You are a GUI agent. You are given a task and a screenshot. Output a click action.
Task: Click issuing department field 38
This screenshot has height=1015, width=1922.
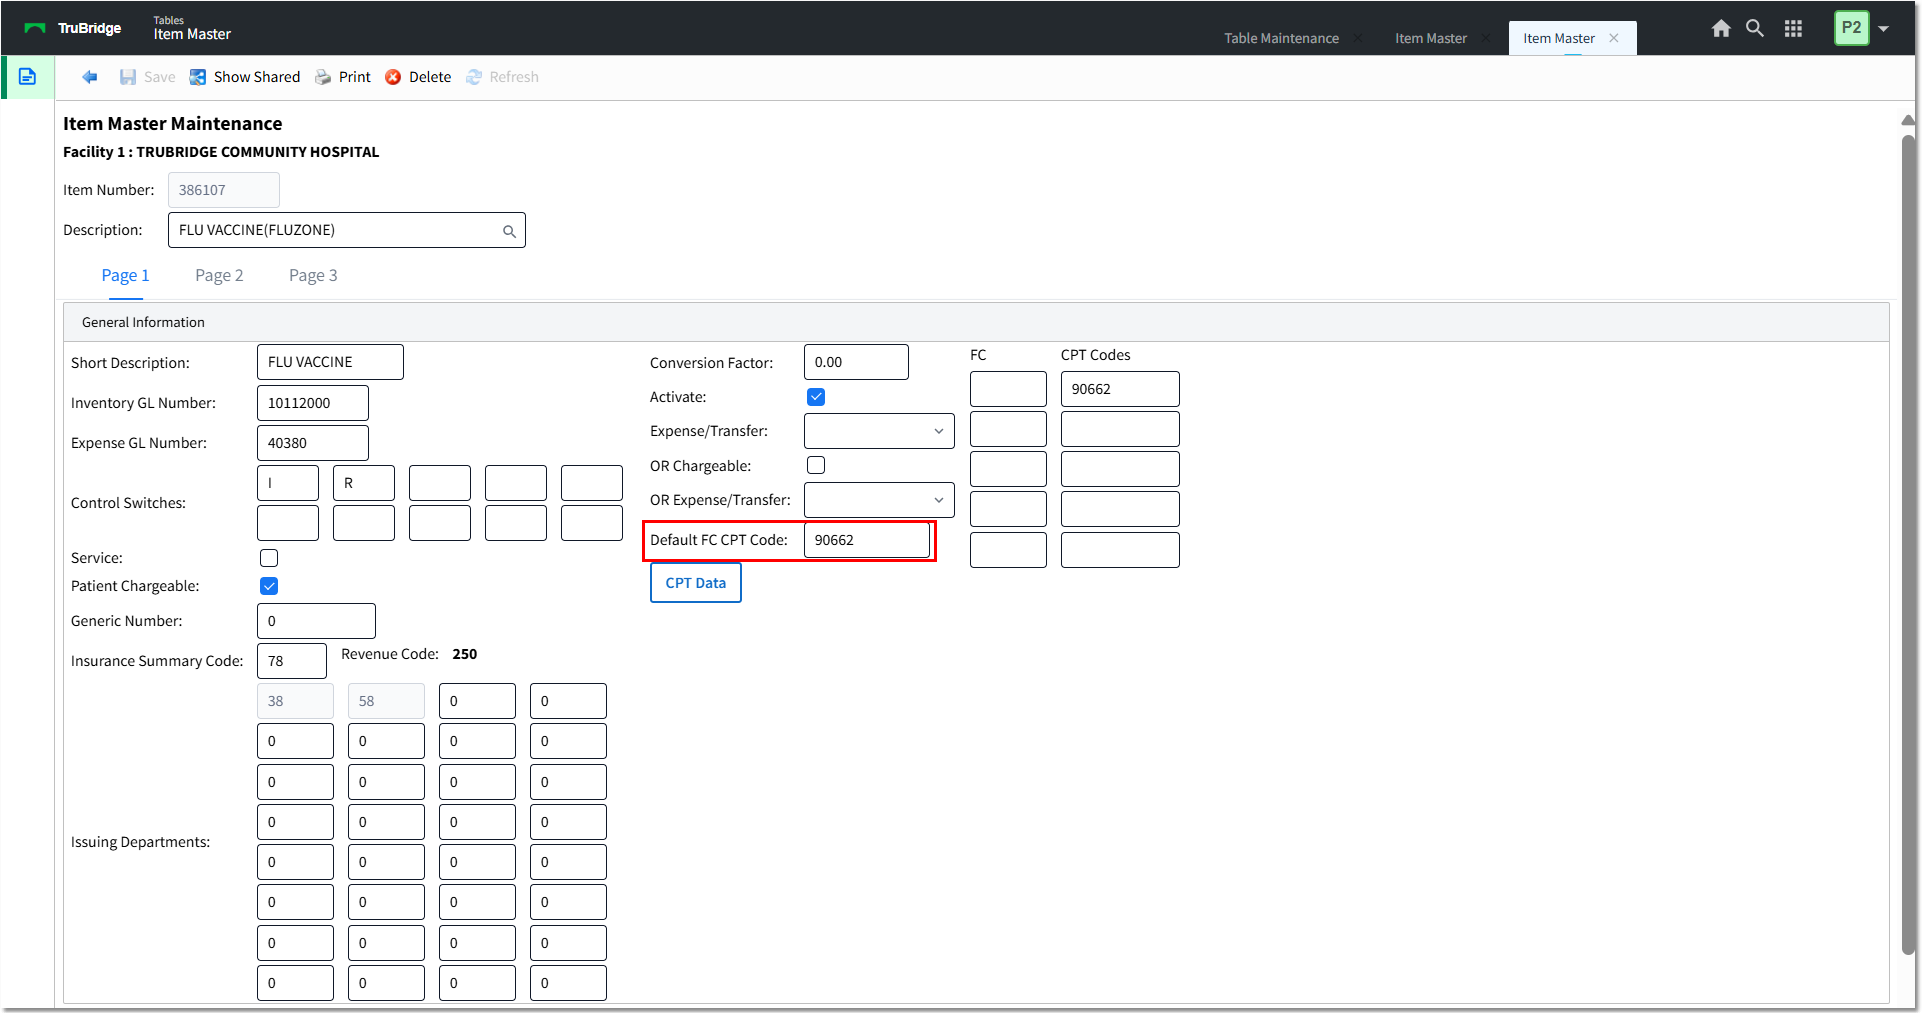pos(295,701)
